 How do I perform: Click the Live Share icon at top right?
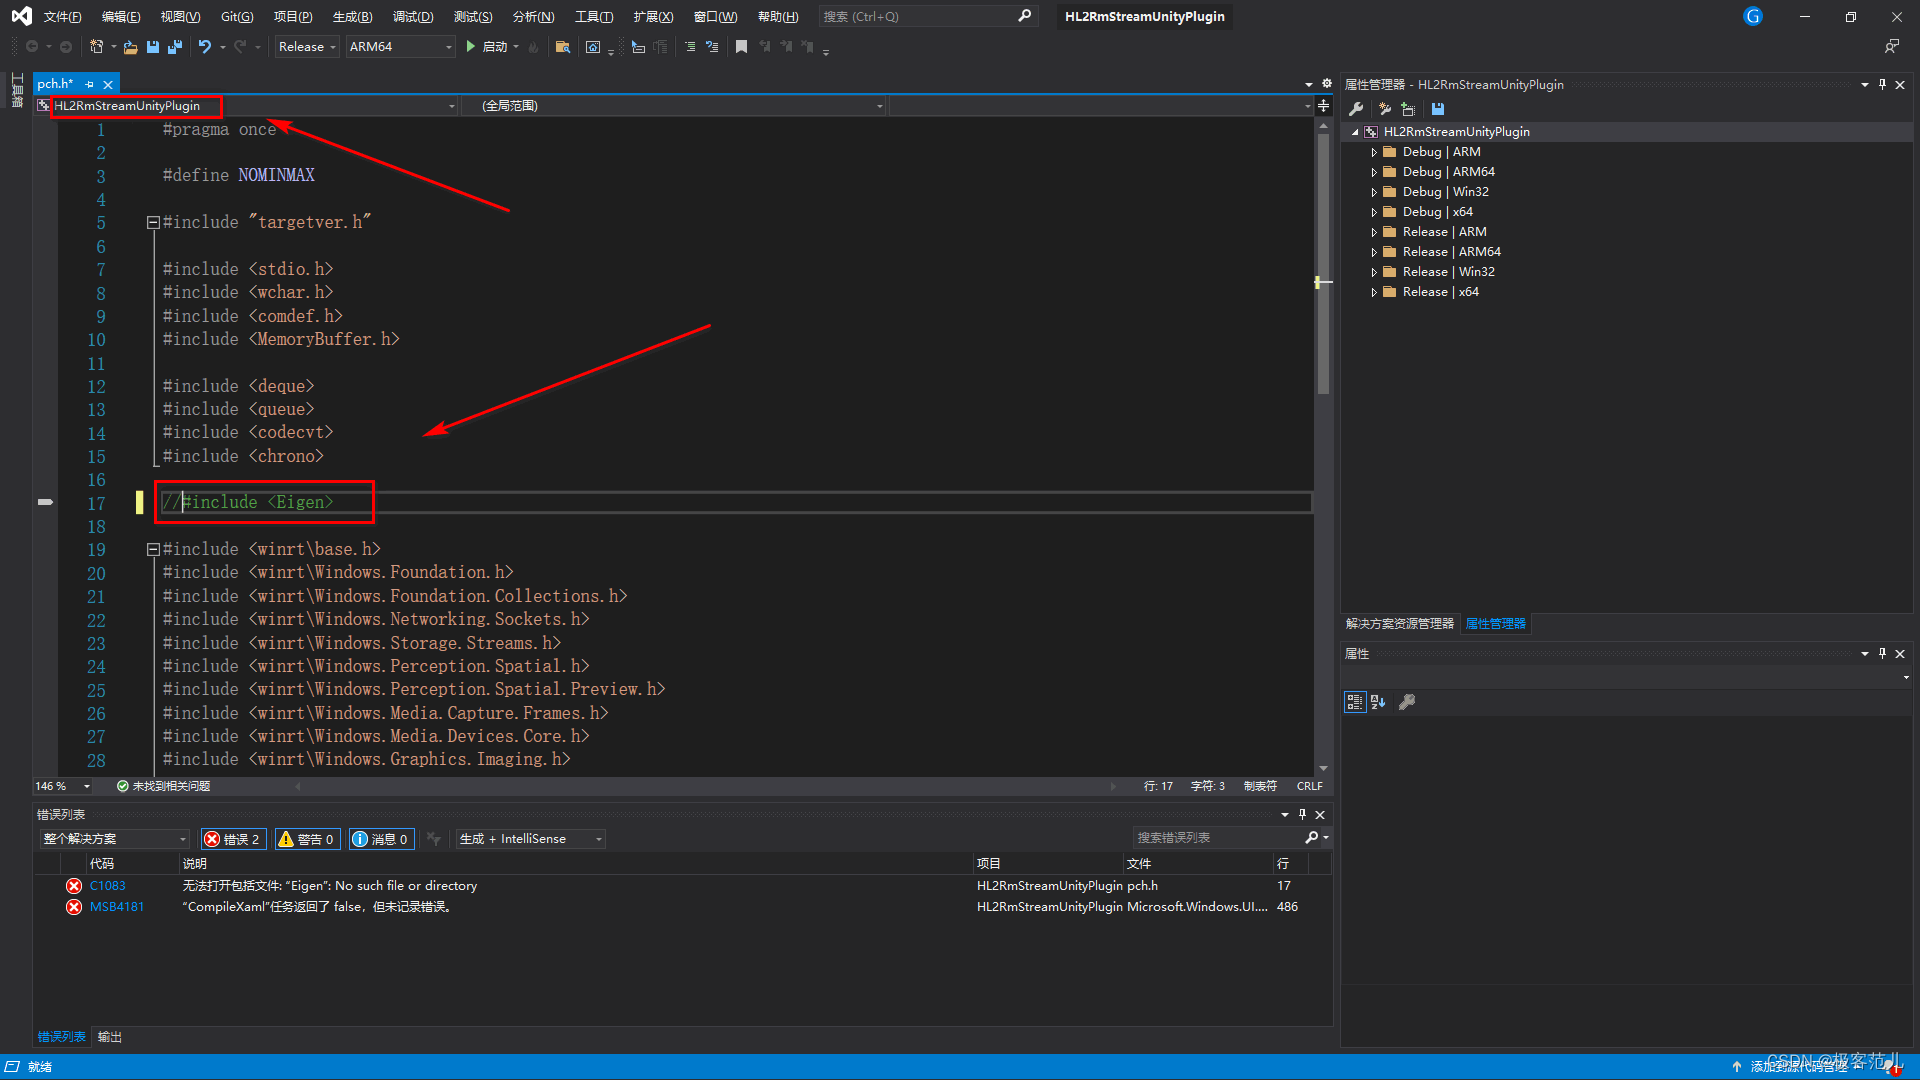[1891, 47]
